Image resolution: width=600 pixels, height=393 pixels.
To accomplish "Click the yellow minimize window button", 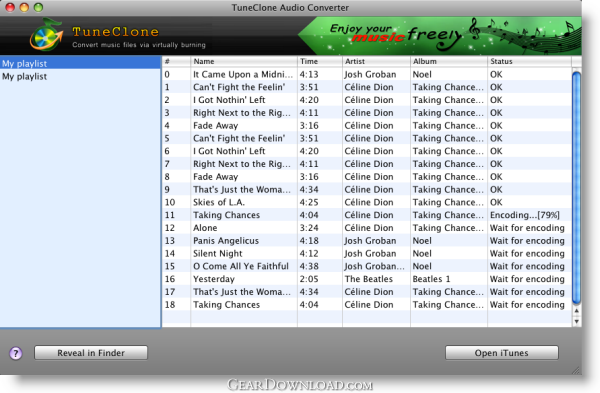I will tap(24, 7).
